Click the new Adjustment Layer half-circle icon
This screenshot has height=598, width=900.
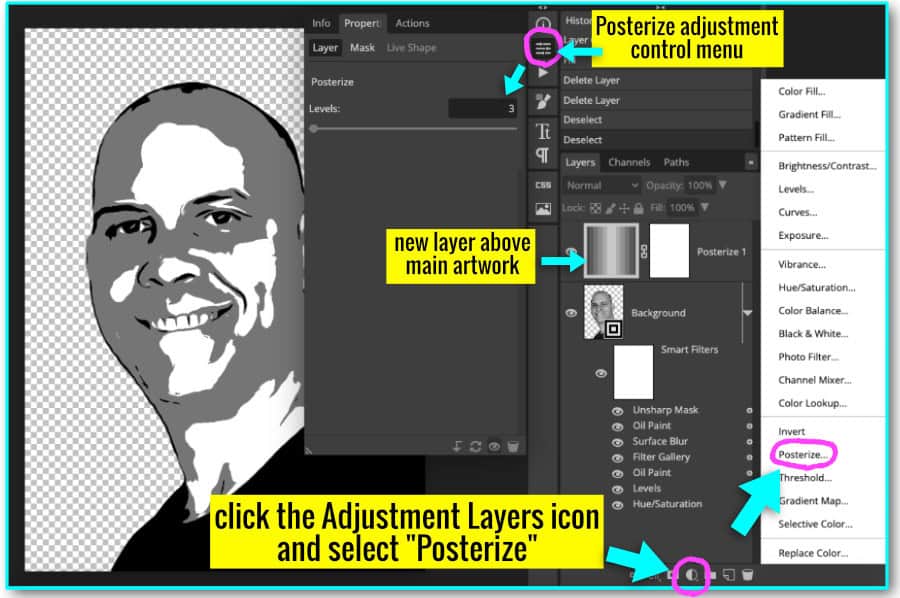tap(692, 574)
